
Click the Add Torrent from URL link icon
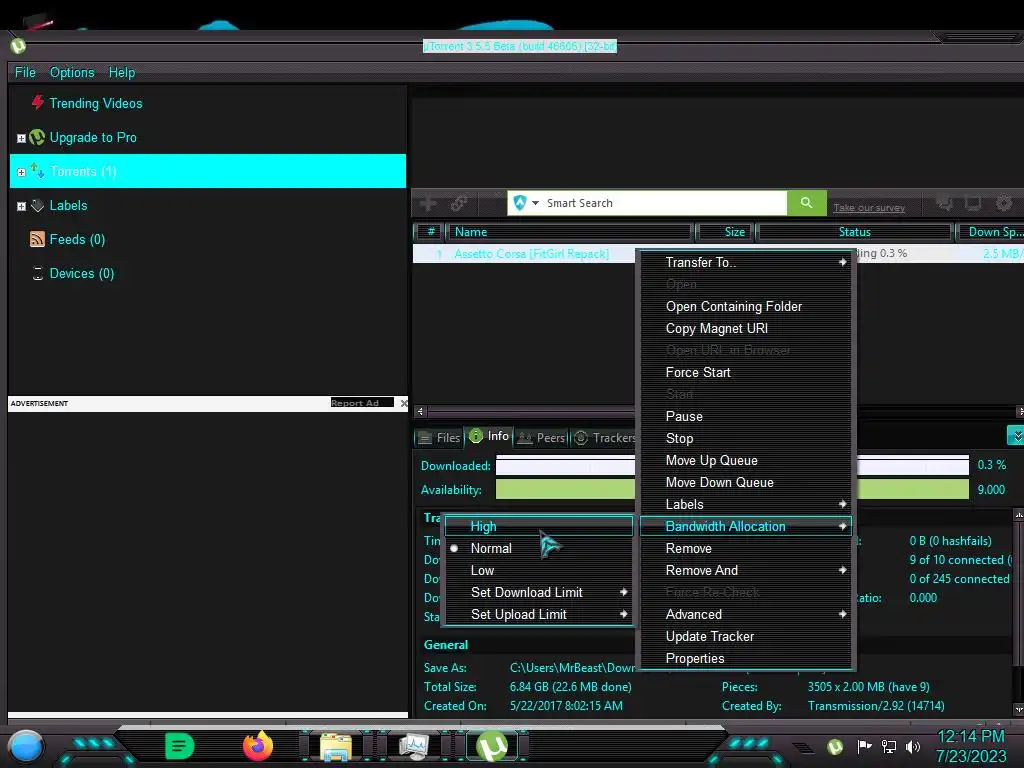pyautogui.click(x=459, y=203)
